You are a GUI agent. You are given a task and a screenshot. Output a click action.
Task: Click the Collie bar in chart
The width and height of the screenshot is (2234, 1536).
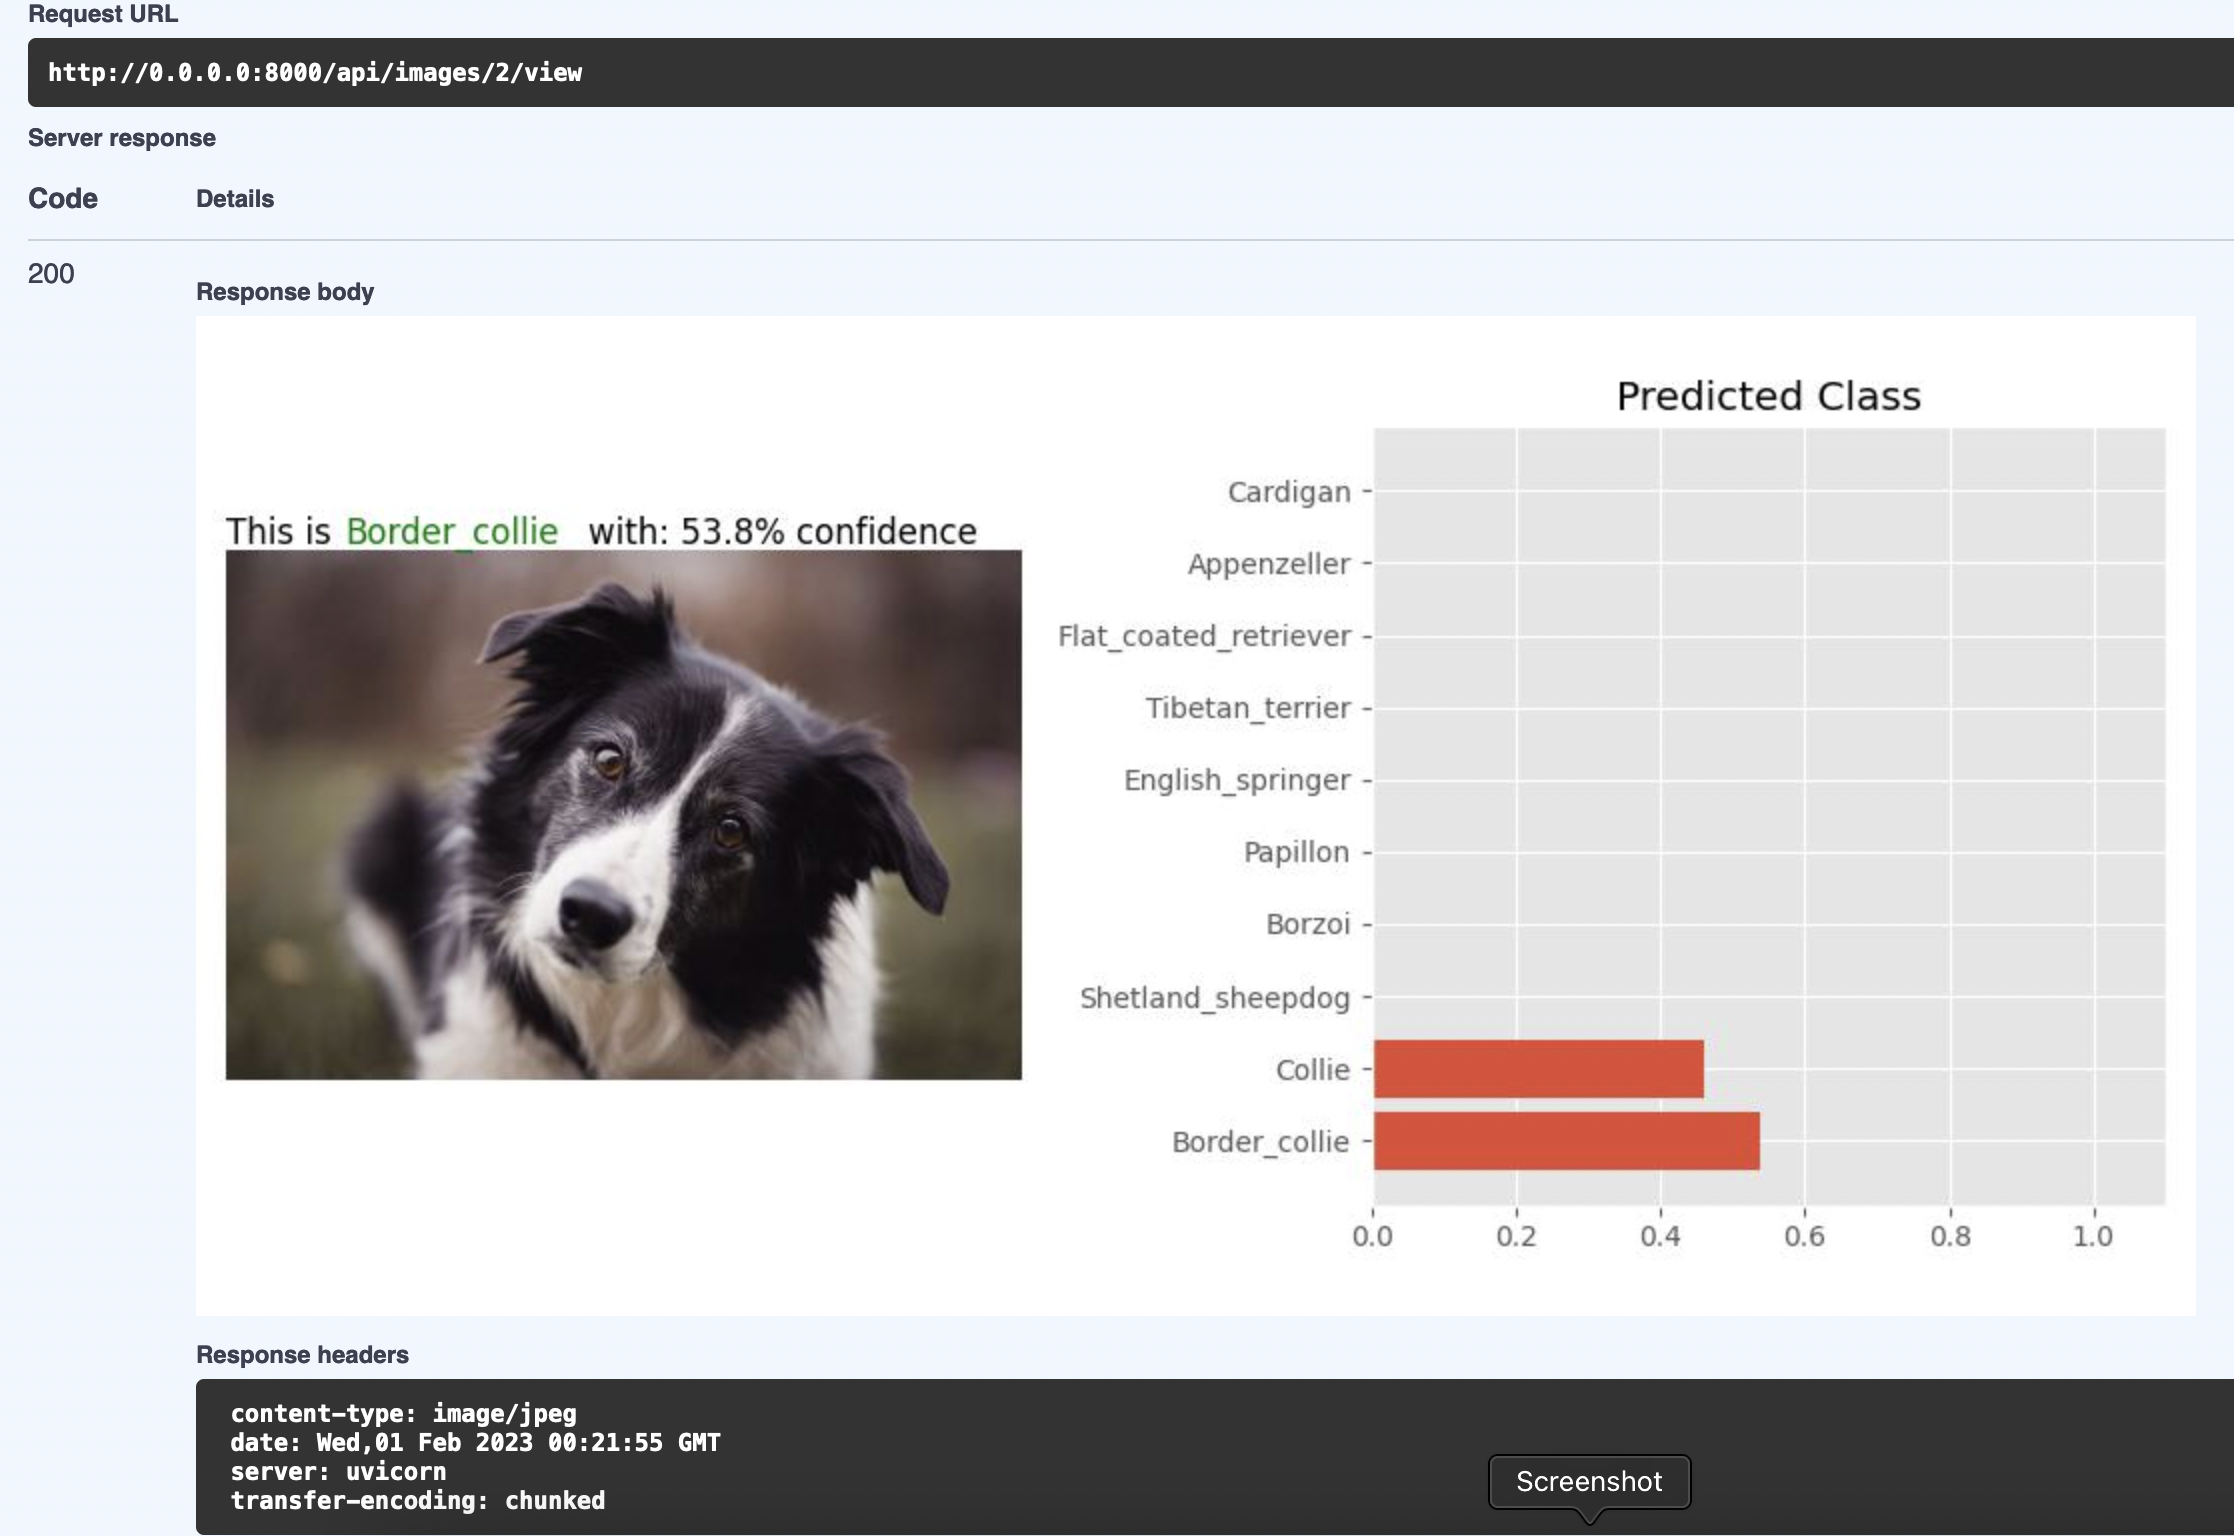point(1538,1069)
